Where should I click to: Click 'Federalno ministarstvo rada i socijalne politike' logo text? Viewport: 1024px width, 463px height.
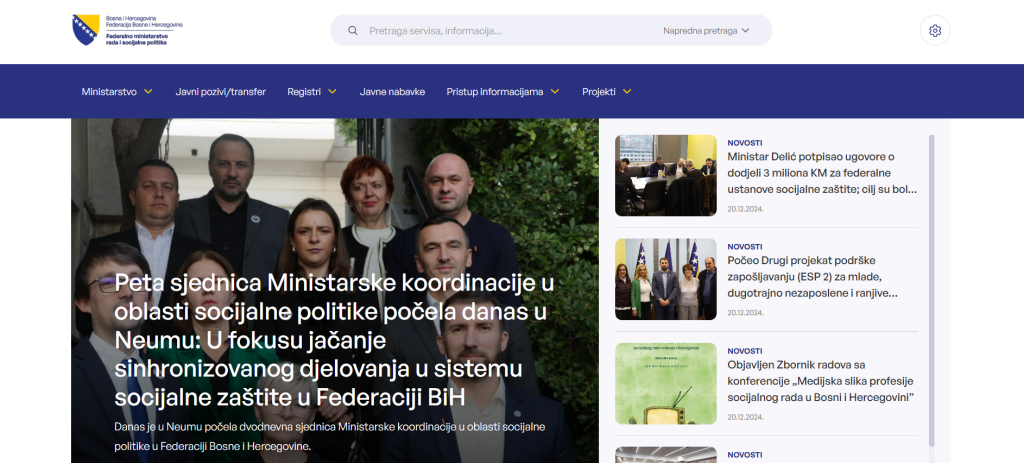[x=136, y=39]
